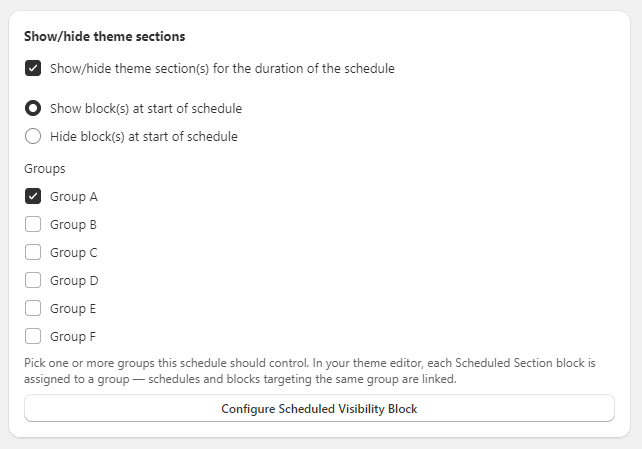Select Show block(s) at start of schedule
This screenshot has height=449, width=642.
[x=33, y=108]
